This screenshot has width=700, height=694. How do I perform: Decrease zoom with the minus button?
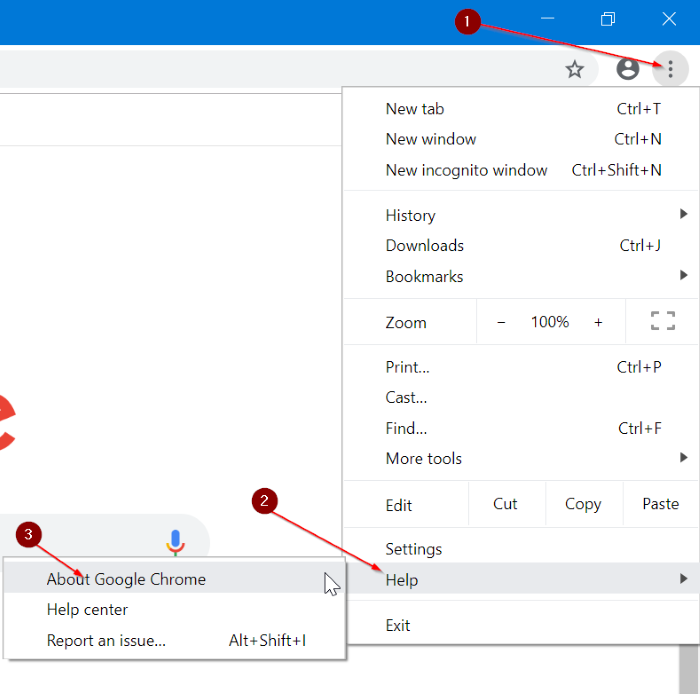coord(501,322)
